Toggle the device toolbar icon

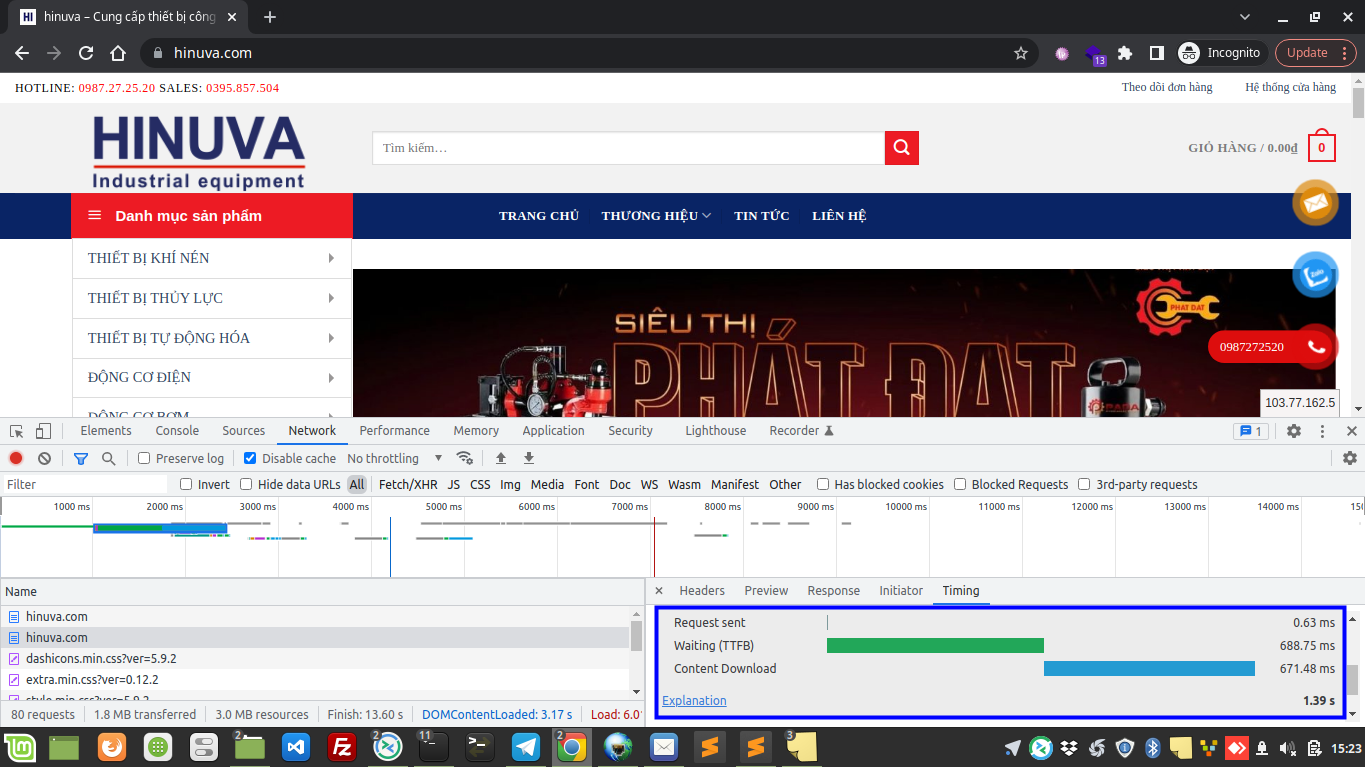click(x=43, y=431)
